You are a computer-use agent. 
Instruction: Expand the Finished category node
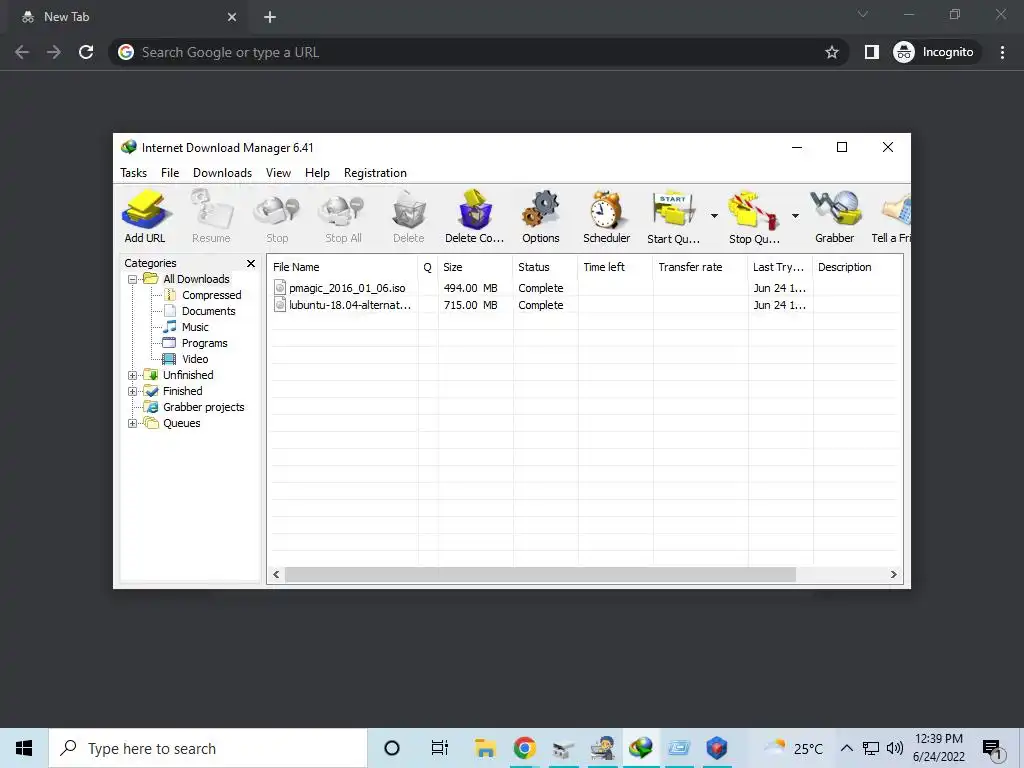pyautogui.click(x=133, y=391)
